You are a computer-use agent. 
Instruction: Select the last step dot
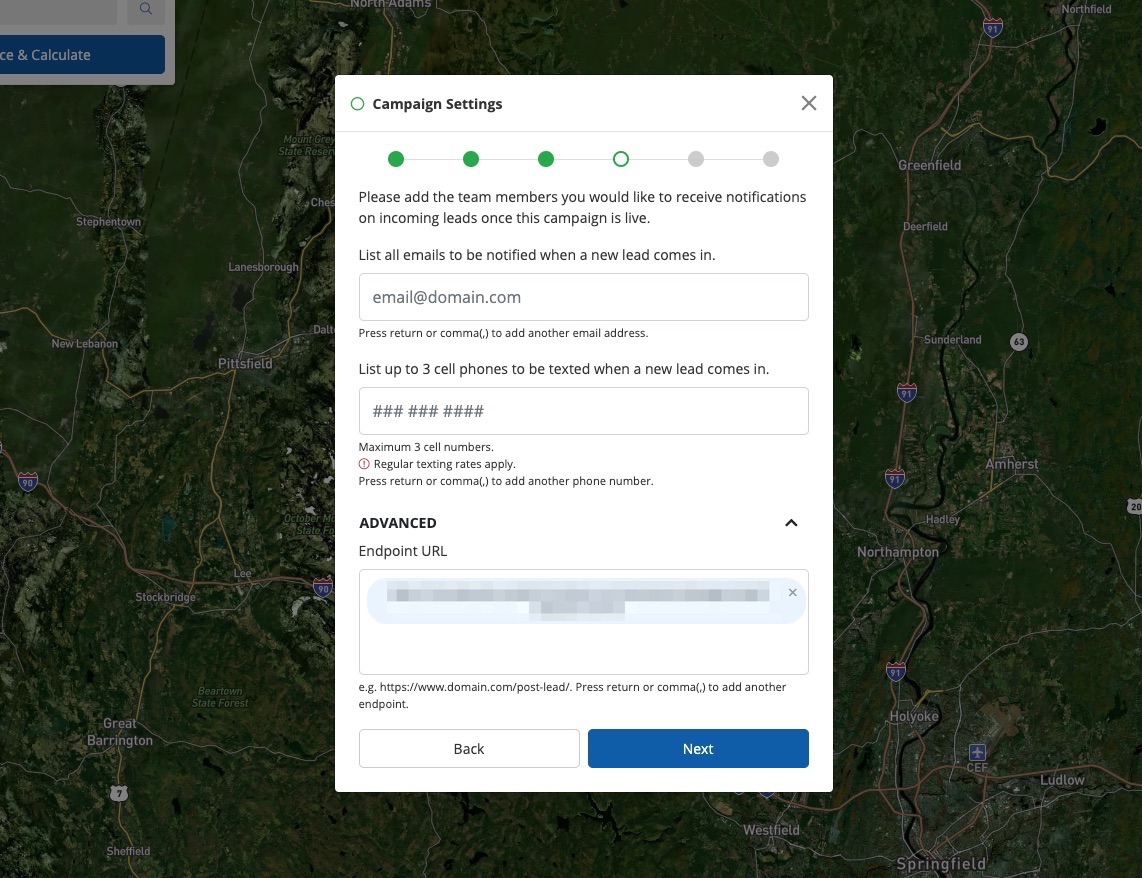tap(771, 159)
